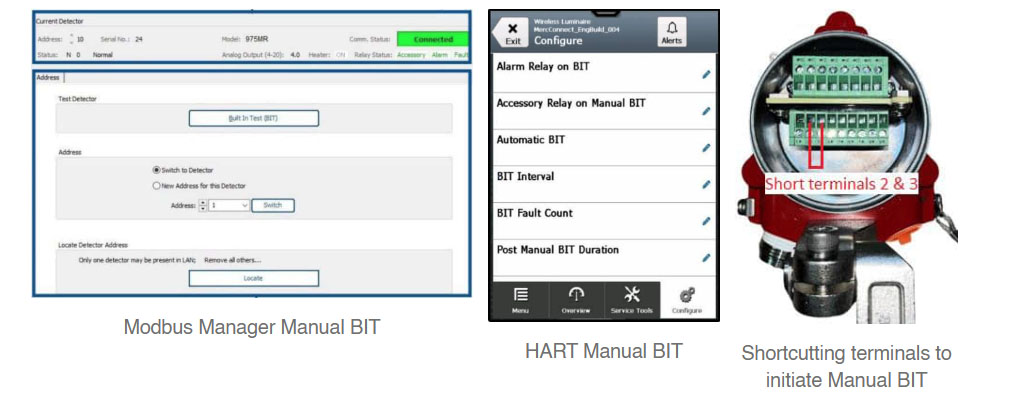The height and width of the screenshot is (406, 1016).
Task: Go to the Overview tab
Action: coord(576,300)
